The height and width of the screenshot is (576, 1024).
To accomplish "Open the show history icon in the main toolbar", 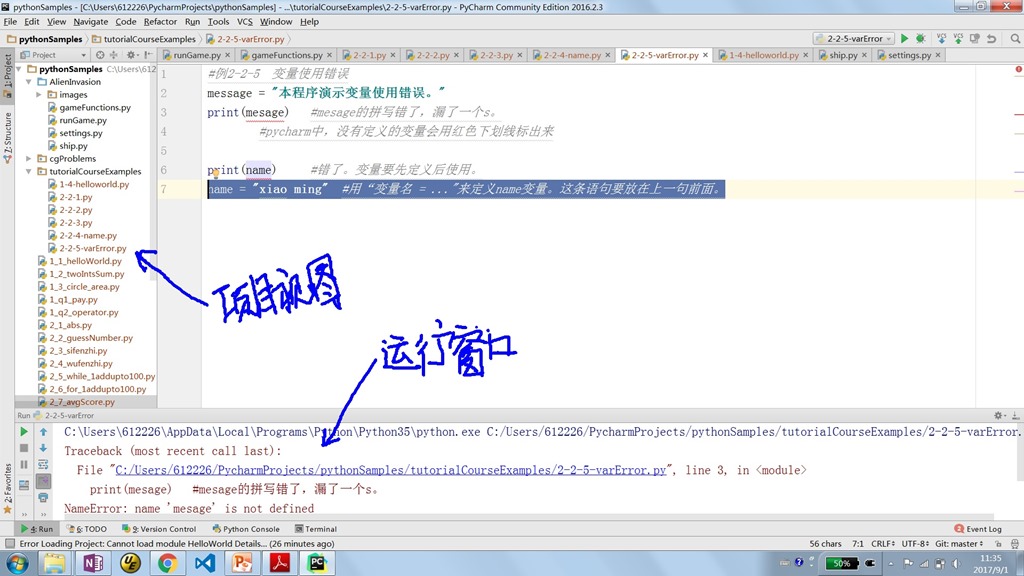I will click(x=974, y=39).
